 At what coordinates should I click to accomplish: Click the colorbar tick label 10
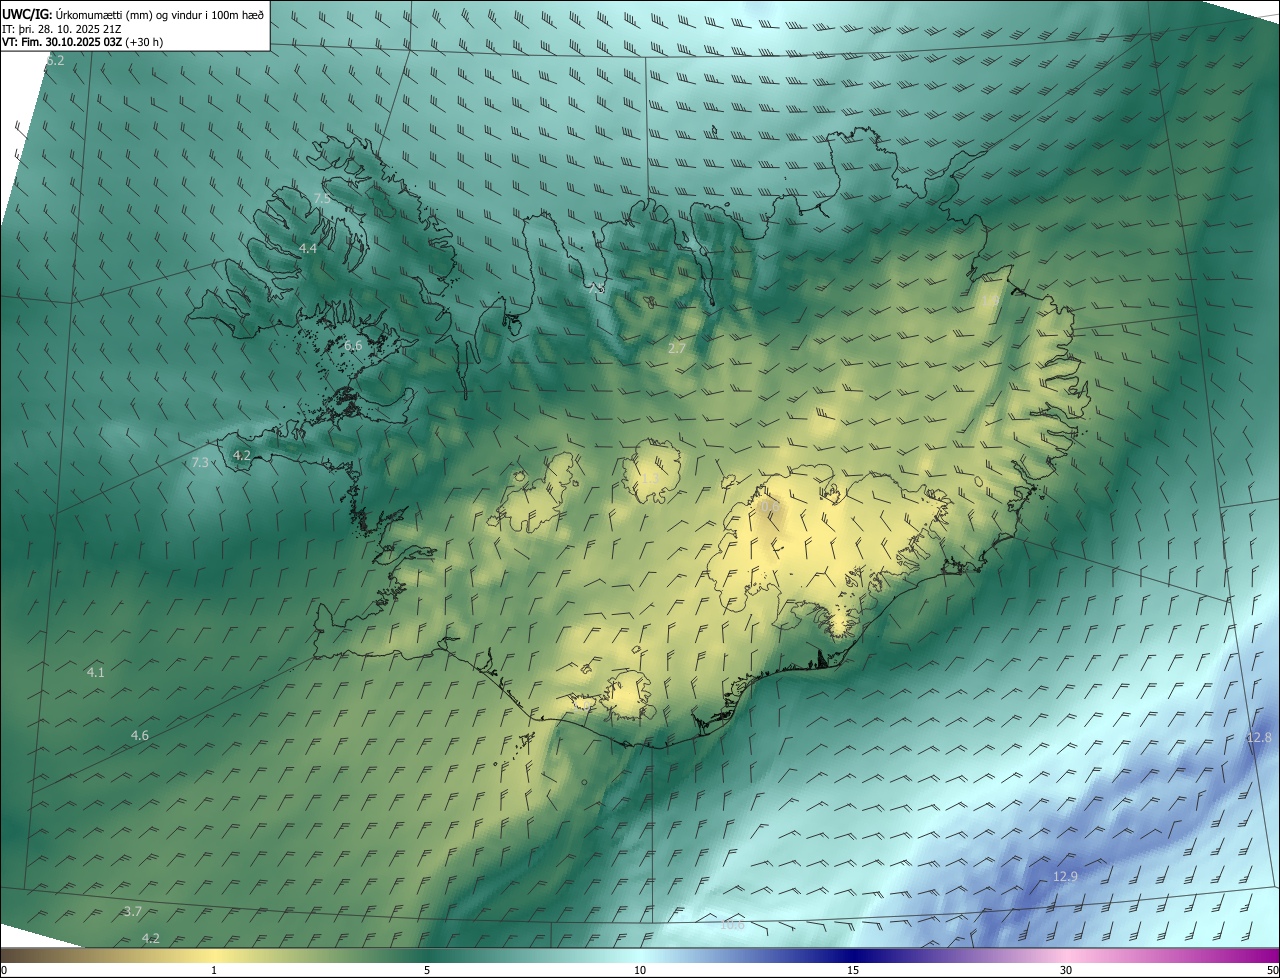pyautogui.click(x=640, y=971)
